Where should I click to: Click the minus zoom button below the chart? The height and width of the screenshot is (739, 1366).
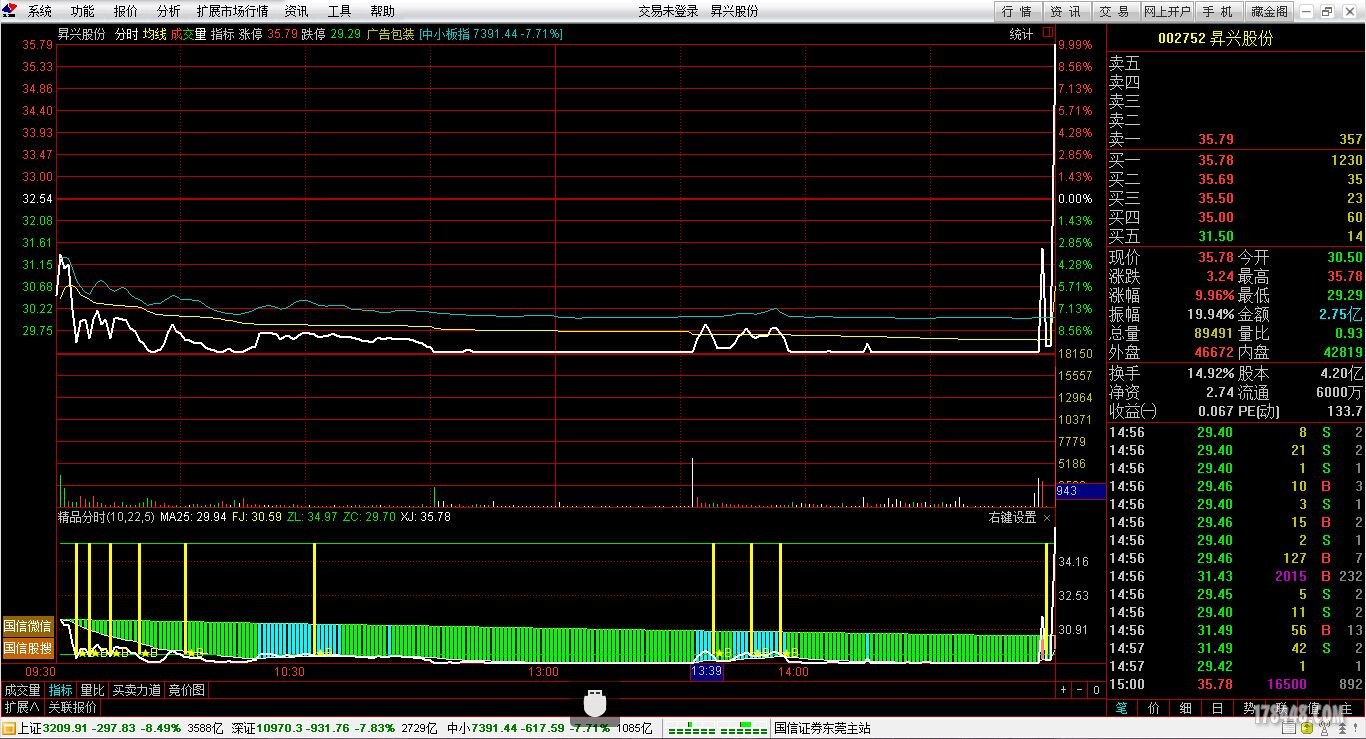(x=1079, y=690)
